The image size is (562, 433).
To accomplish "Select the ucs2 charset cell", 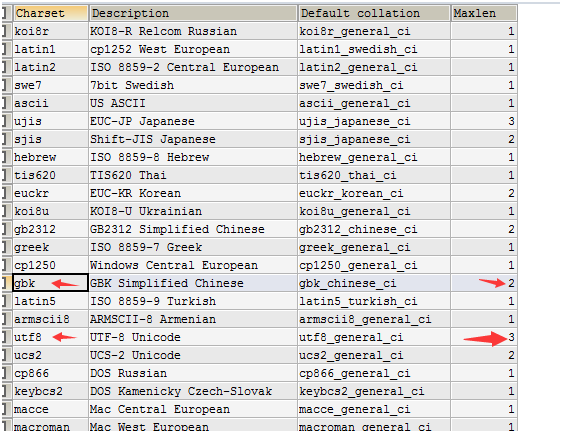I will click(51, 355).
